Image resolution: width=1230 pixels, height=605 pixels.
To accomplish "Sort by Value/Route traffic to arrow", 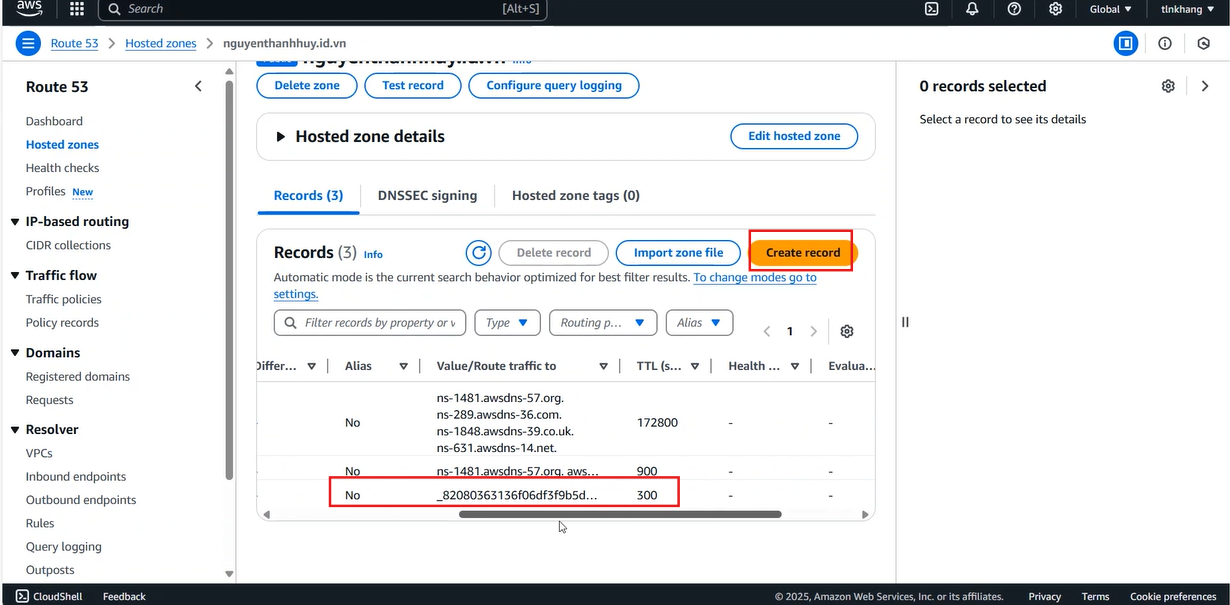I will tap(603, 366).
